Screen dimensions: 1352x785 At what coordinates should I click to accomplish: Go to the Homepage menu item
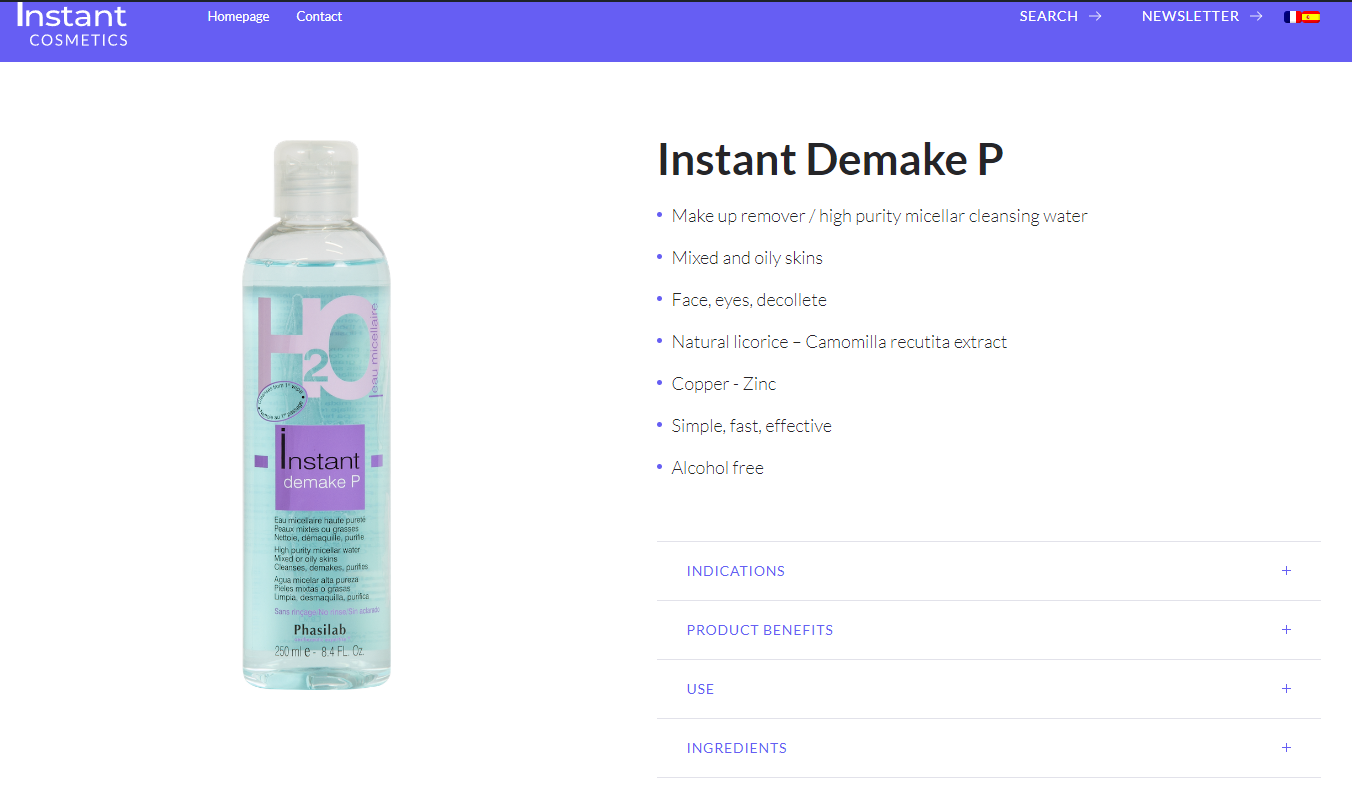click(238, 16)
